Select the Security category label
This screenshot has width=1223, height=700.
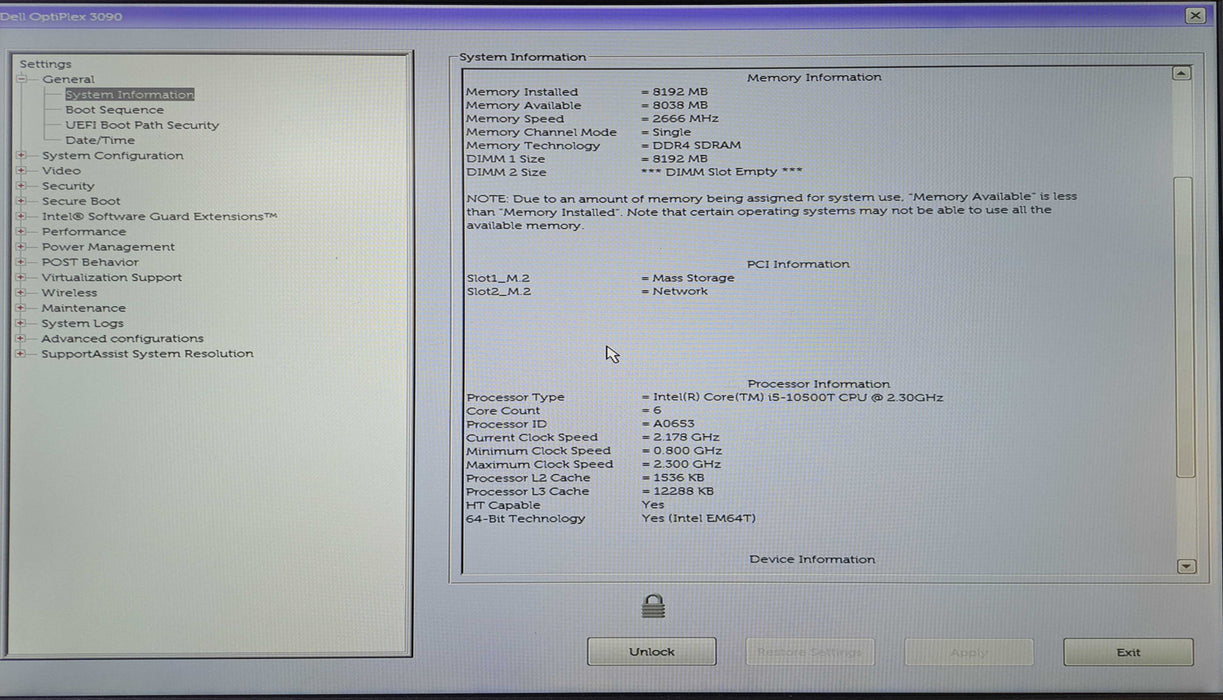[x=68, y=186]
